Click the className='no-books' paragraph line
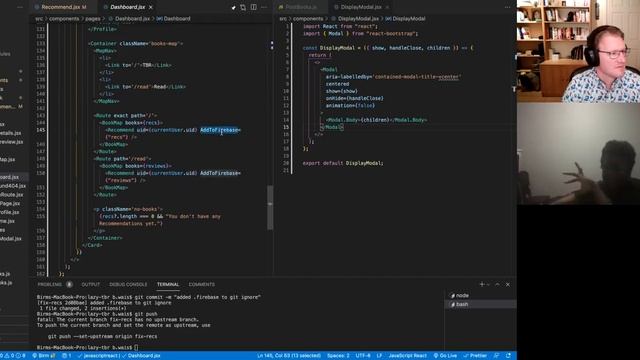640x360 pixels. [x=128, y=209]
